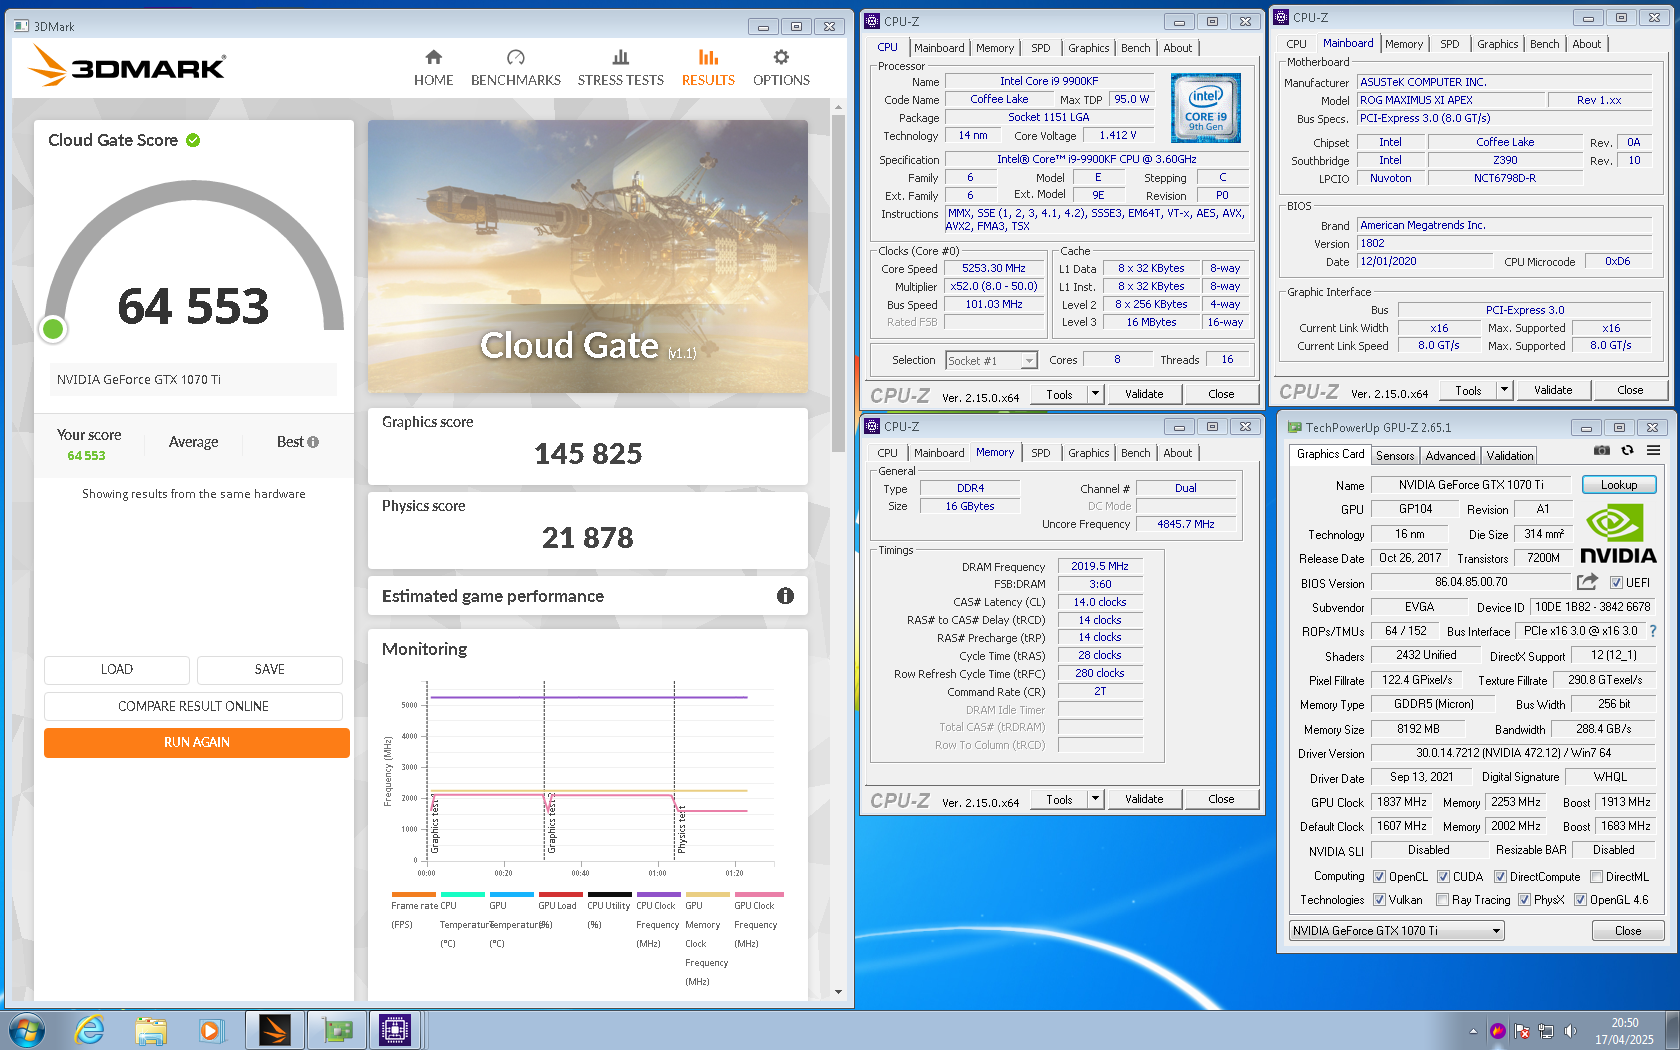
Task: Toggle PhysX checkbox in GPU-Z
Action: pyautogui.click(x=1524, y=900)
